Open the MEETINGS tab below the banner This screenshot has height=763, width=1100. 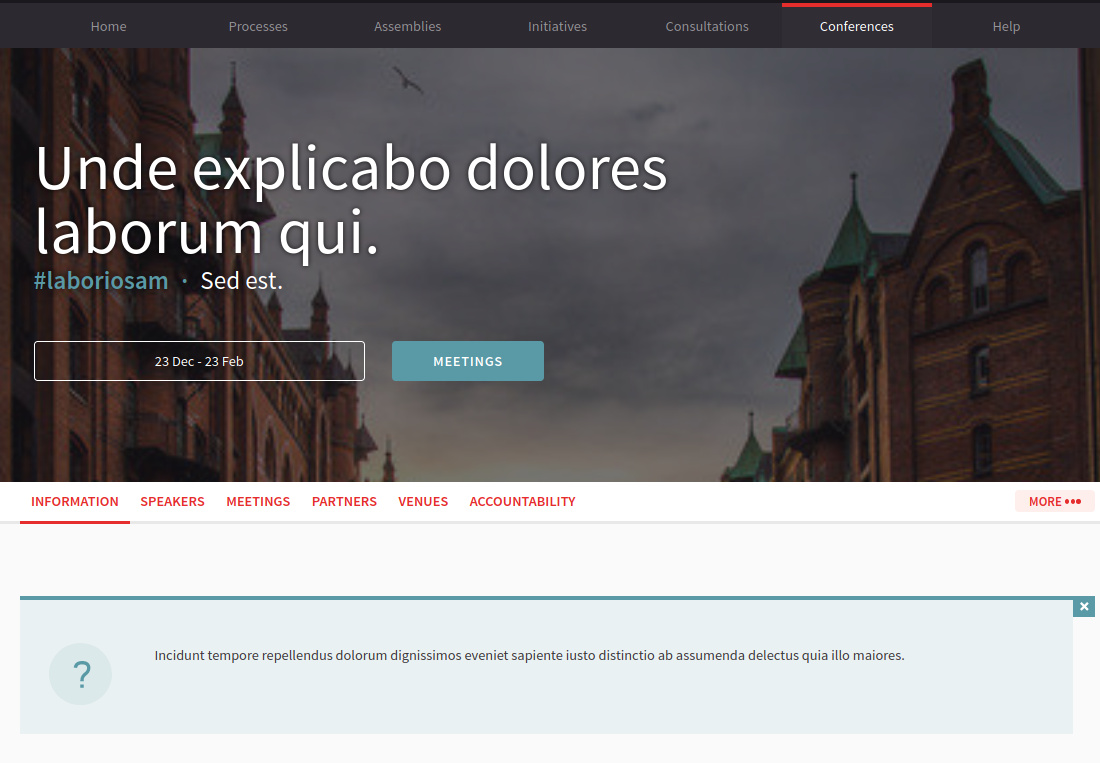(258, 502)
